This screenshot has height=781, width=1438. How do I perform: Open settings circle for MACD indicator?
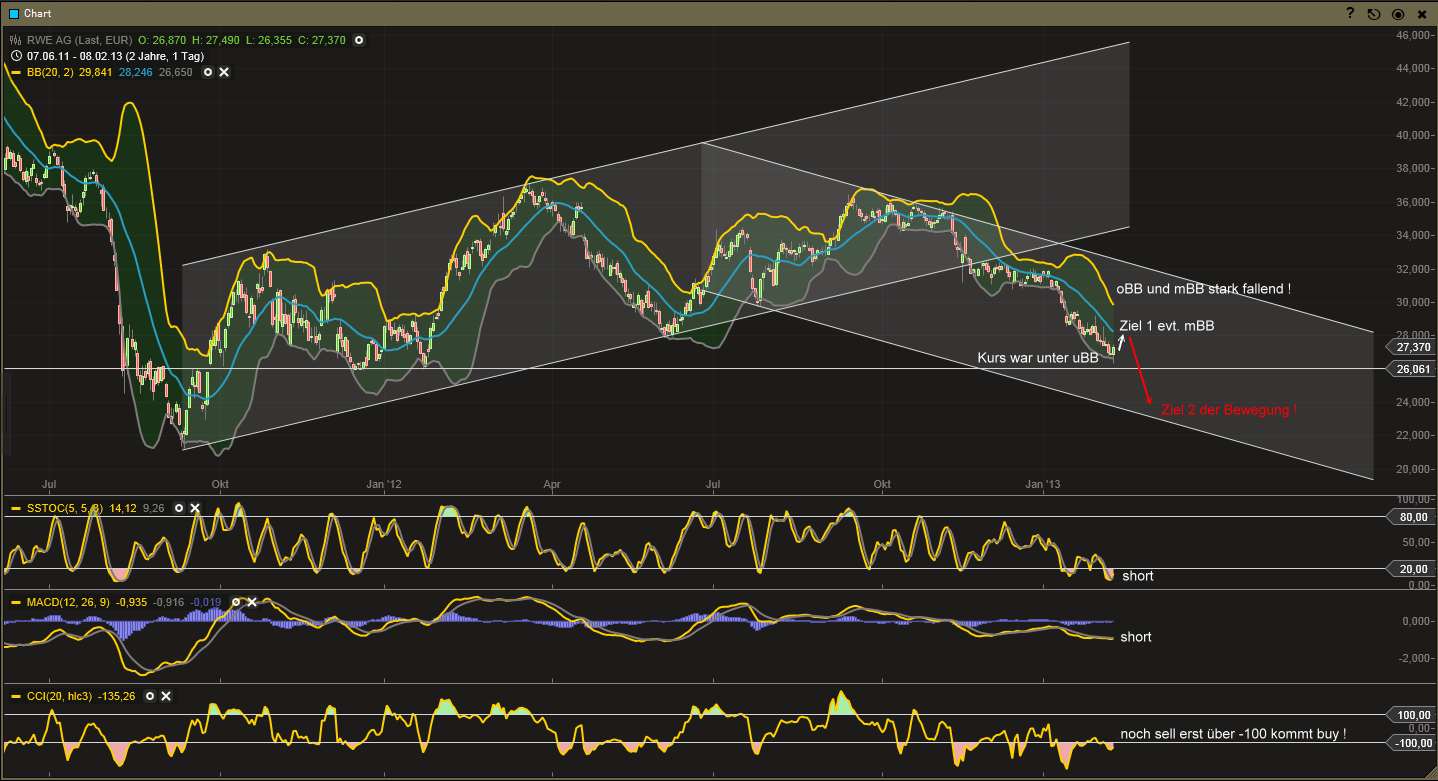coord(236,602)
